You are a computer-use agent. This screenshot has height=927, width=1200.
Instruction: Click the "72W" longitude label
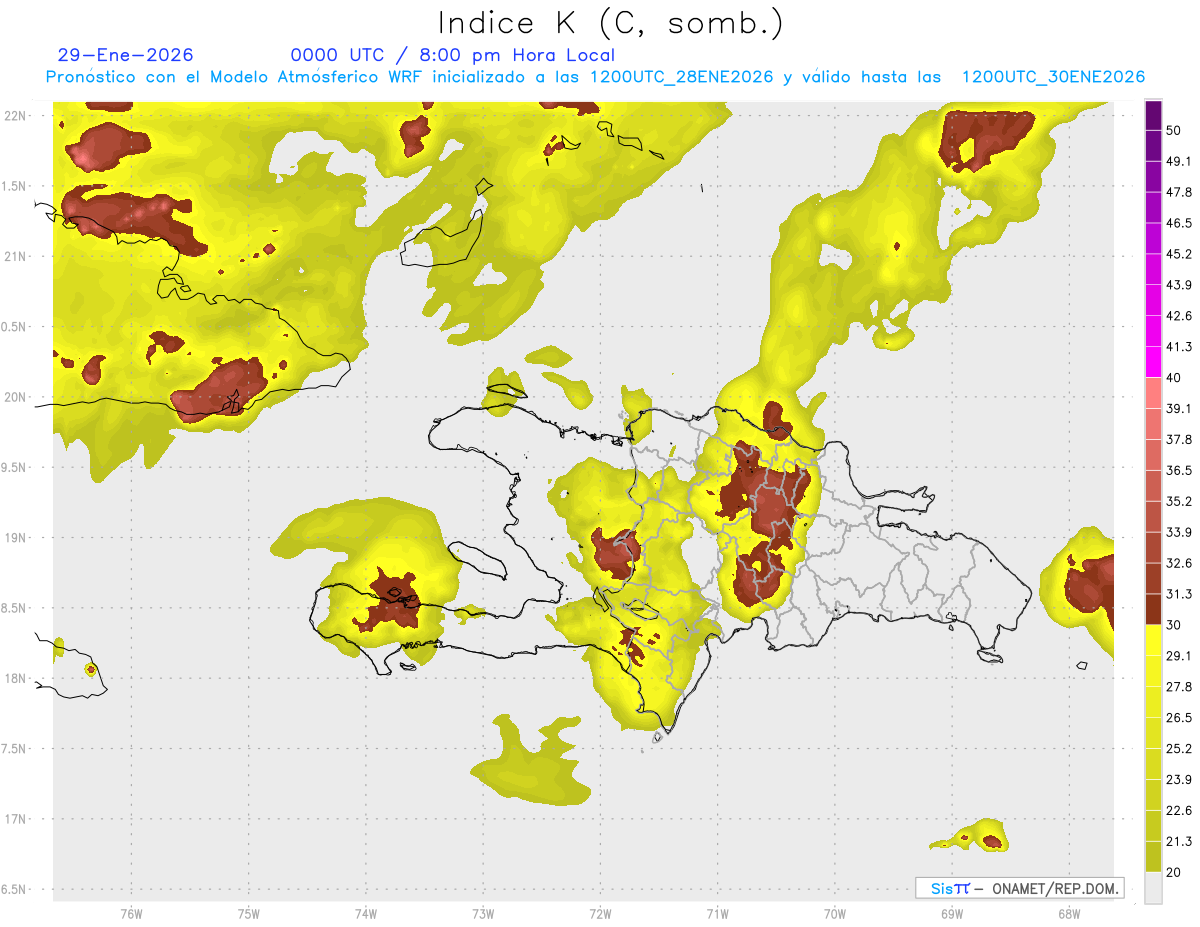600,913
